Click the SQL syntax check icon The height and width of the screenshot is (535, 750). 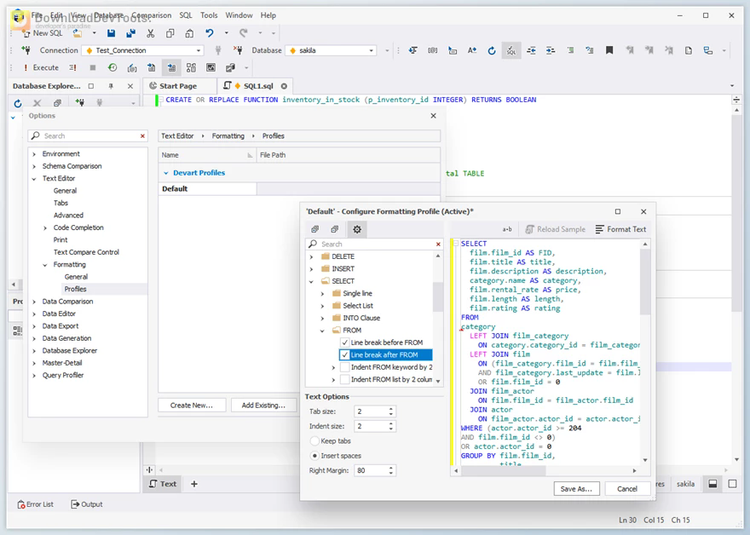pyautogui.click(x=511, y=50)
